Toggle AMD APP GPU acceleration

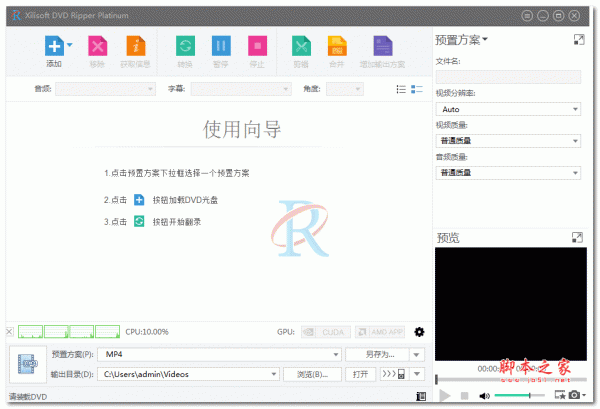coord(380,332)
